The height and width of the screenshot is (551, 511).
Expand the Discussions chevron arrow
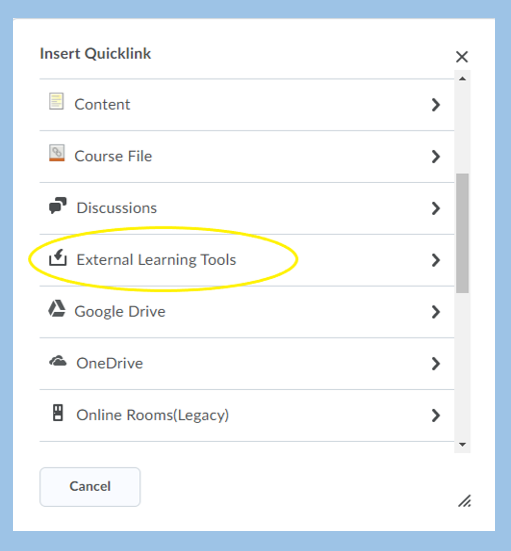click(x=436, y=208)
